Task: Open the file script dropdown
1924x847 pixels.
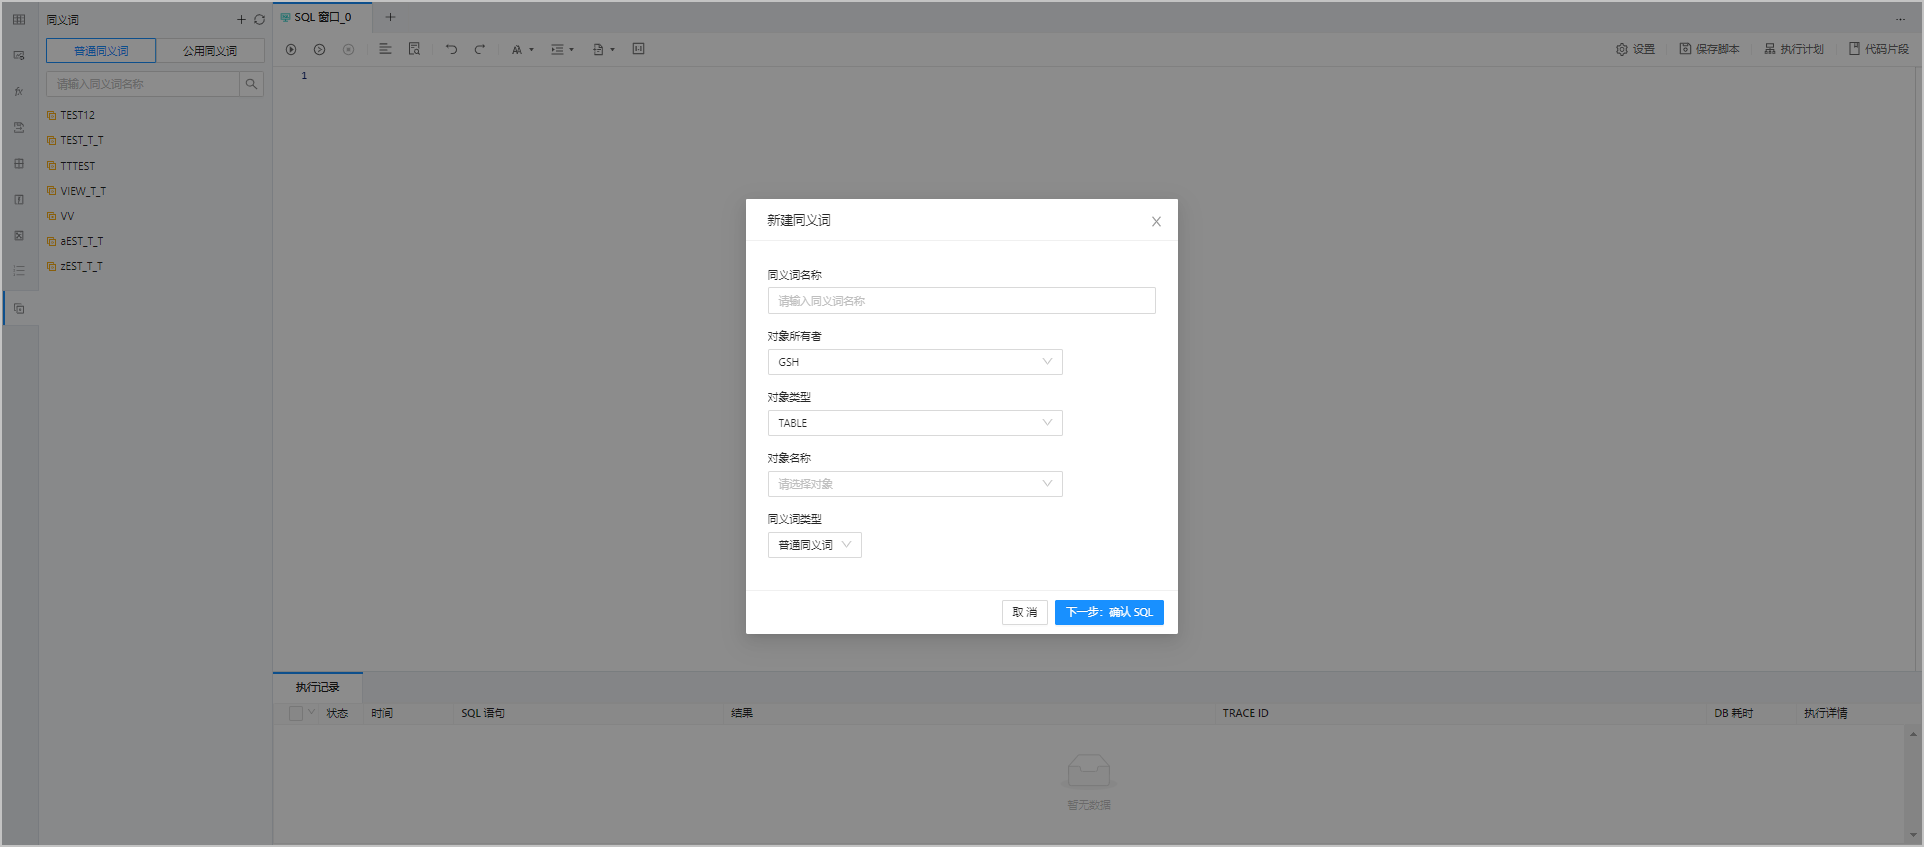Action: (x=603, y=49)
